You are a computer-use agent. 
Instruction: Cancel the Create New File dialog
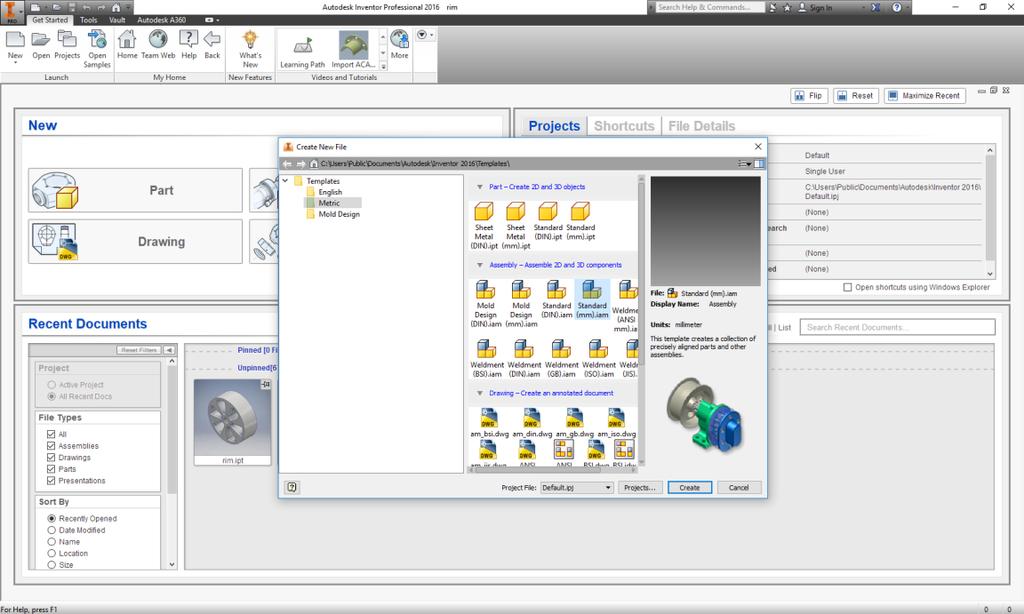click(x=739, y=488)
